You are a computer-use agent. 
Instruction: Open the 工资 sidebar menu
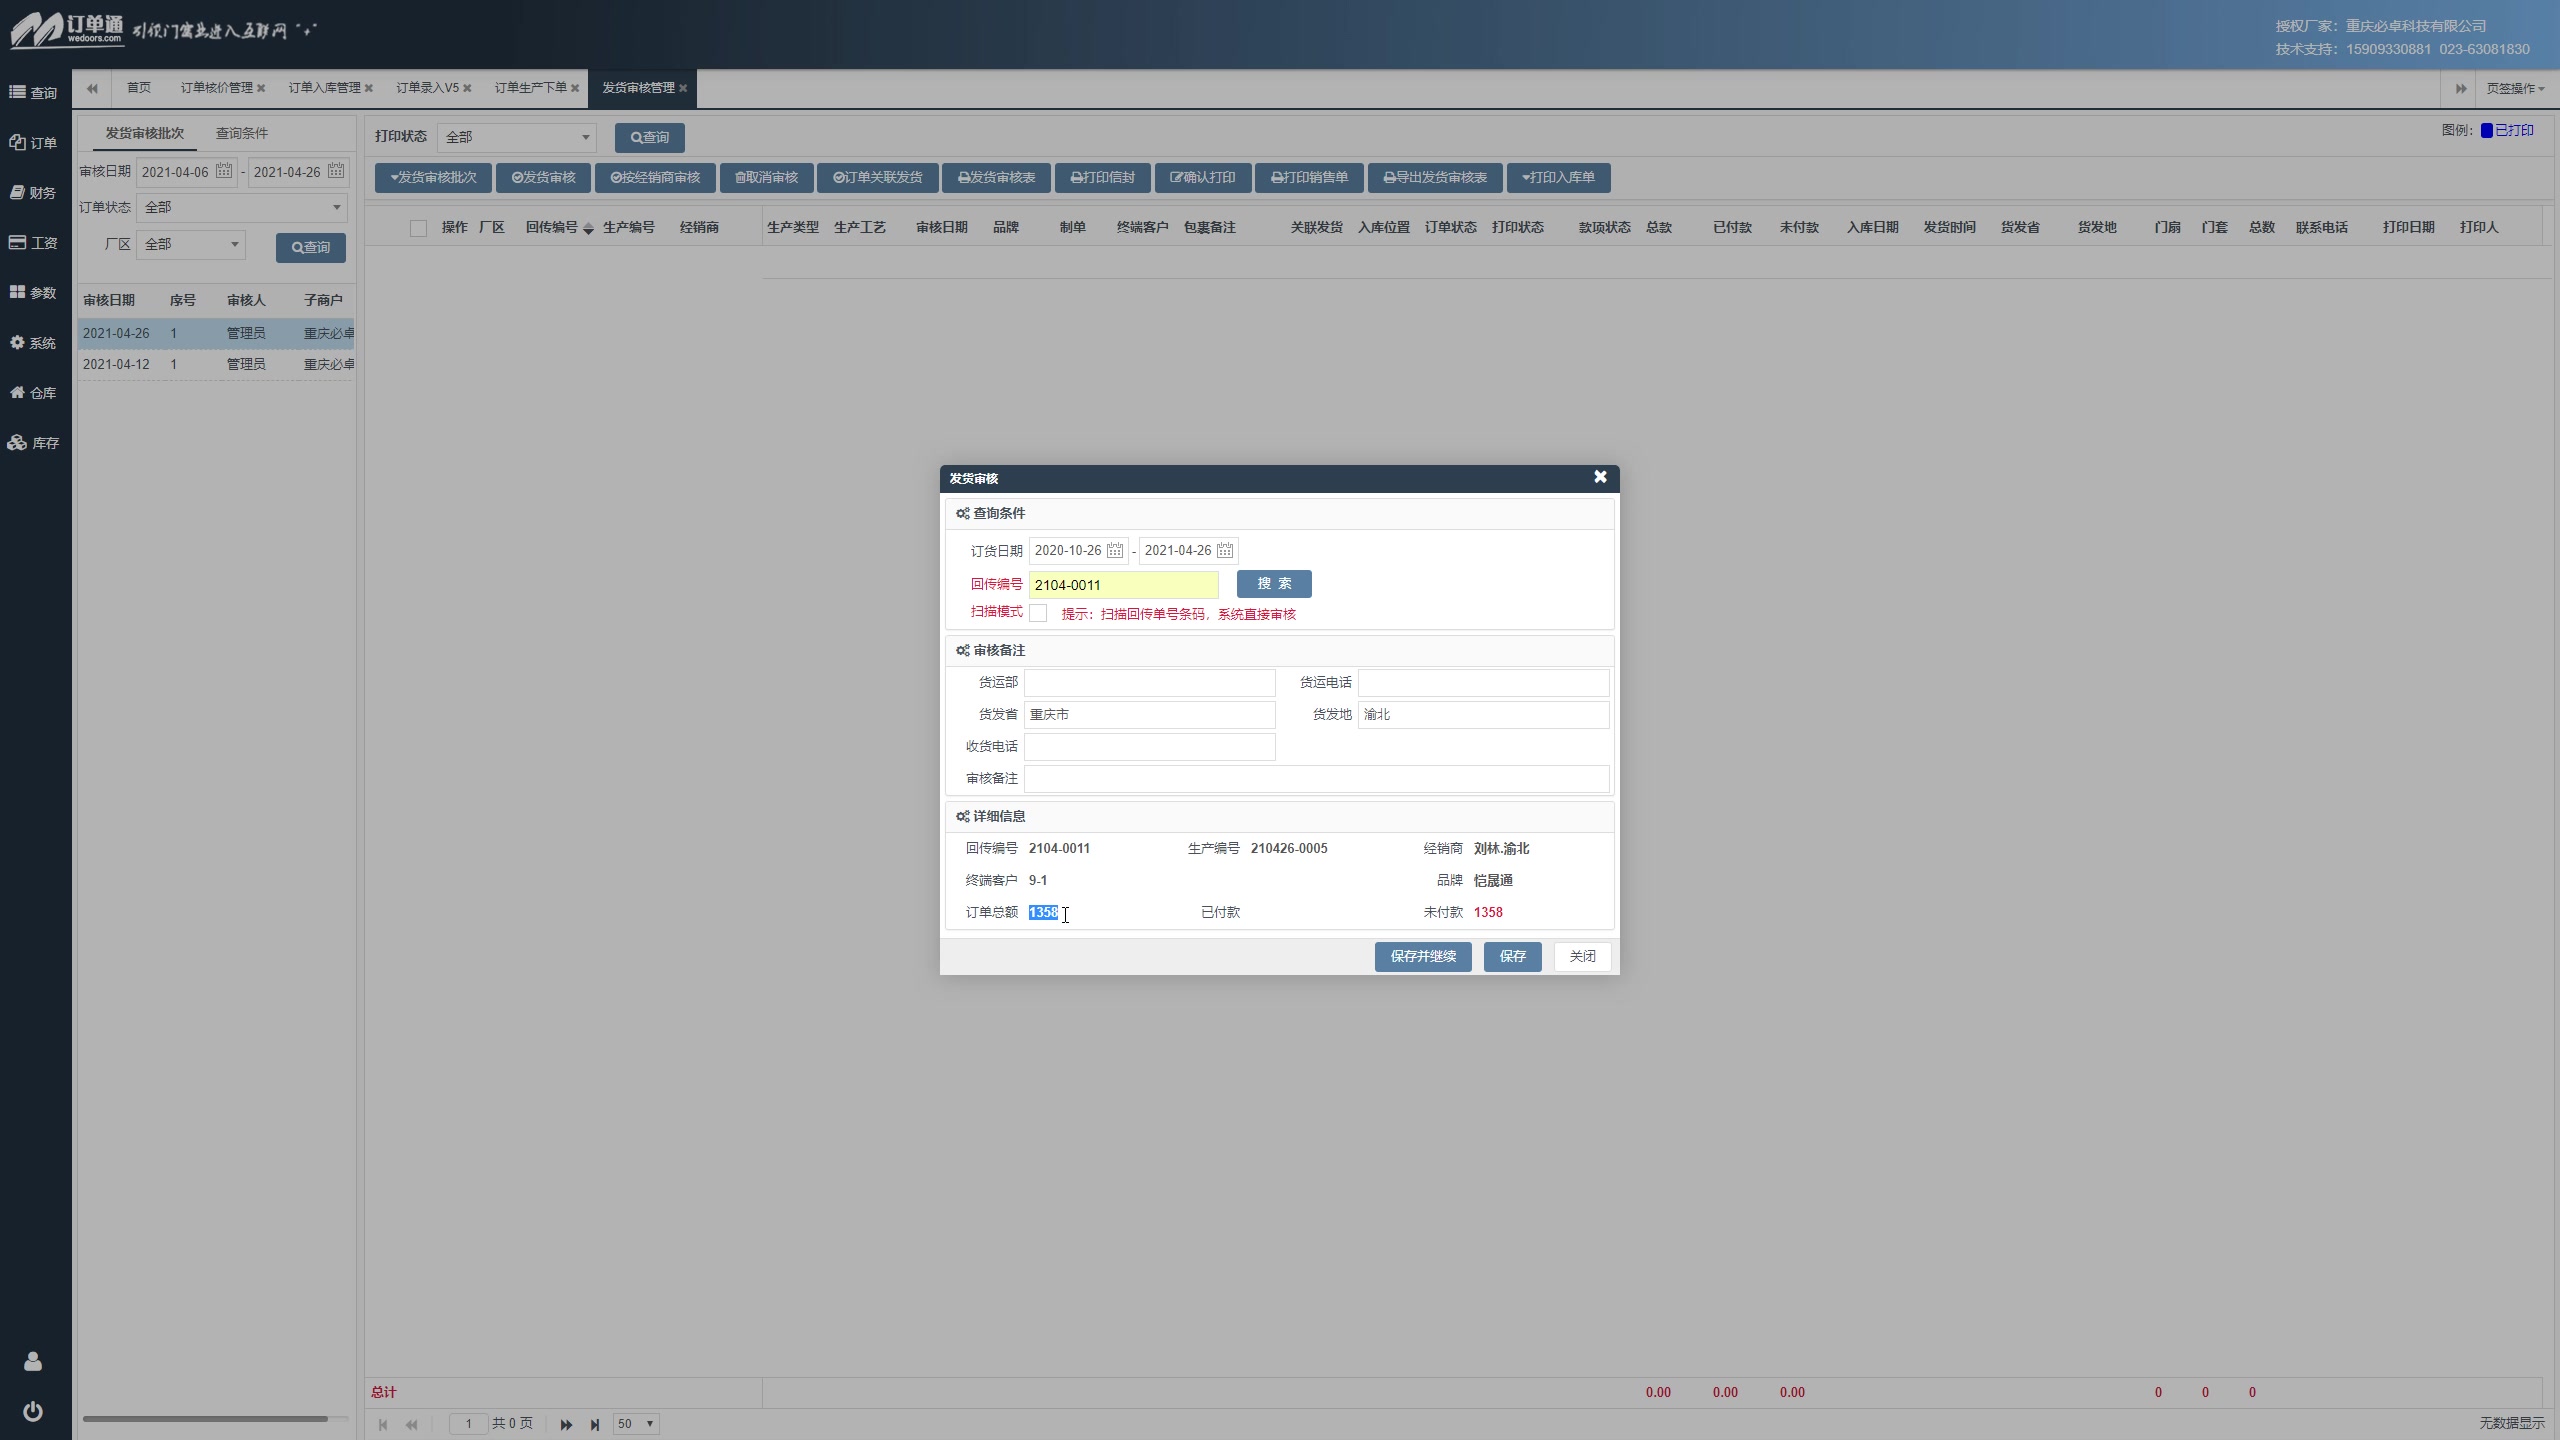(x=34, y=243)
